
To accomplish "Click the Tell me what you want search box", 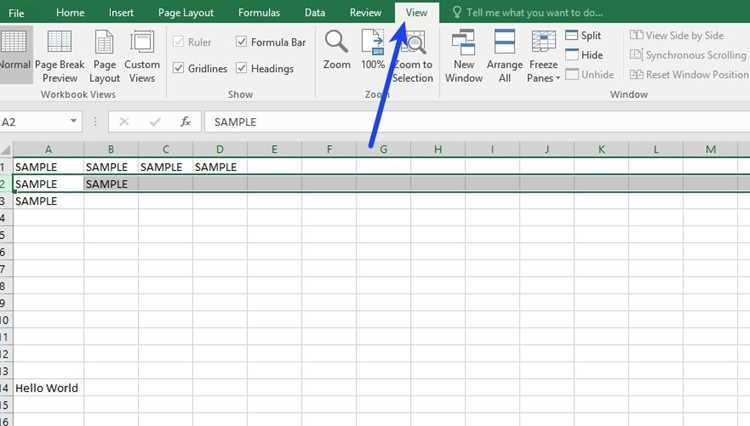I will 534,13.
